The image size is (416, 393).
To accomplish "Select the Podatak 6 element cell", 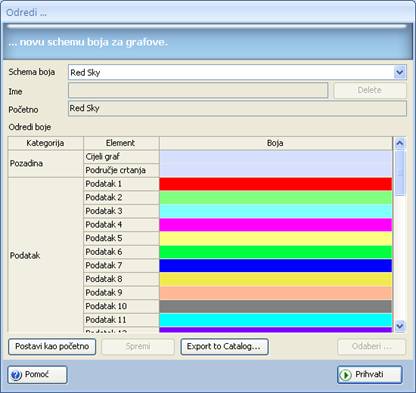I will [121, 252].
